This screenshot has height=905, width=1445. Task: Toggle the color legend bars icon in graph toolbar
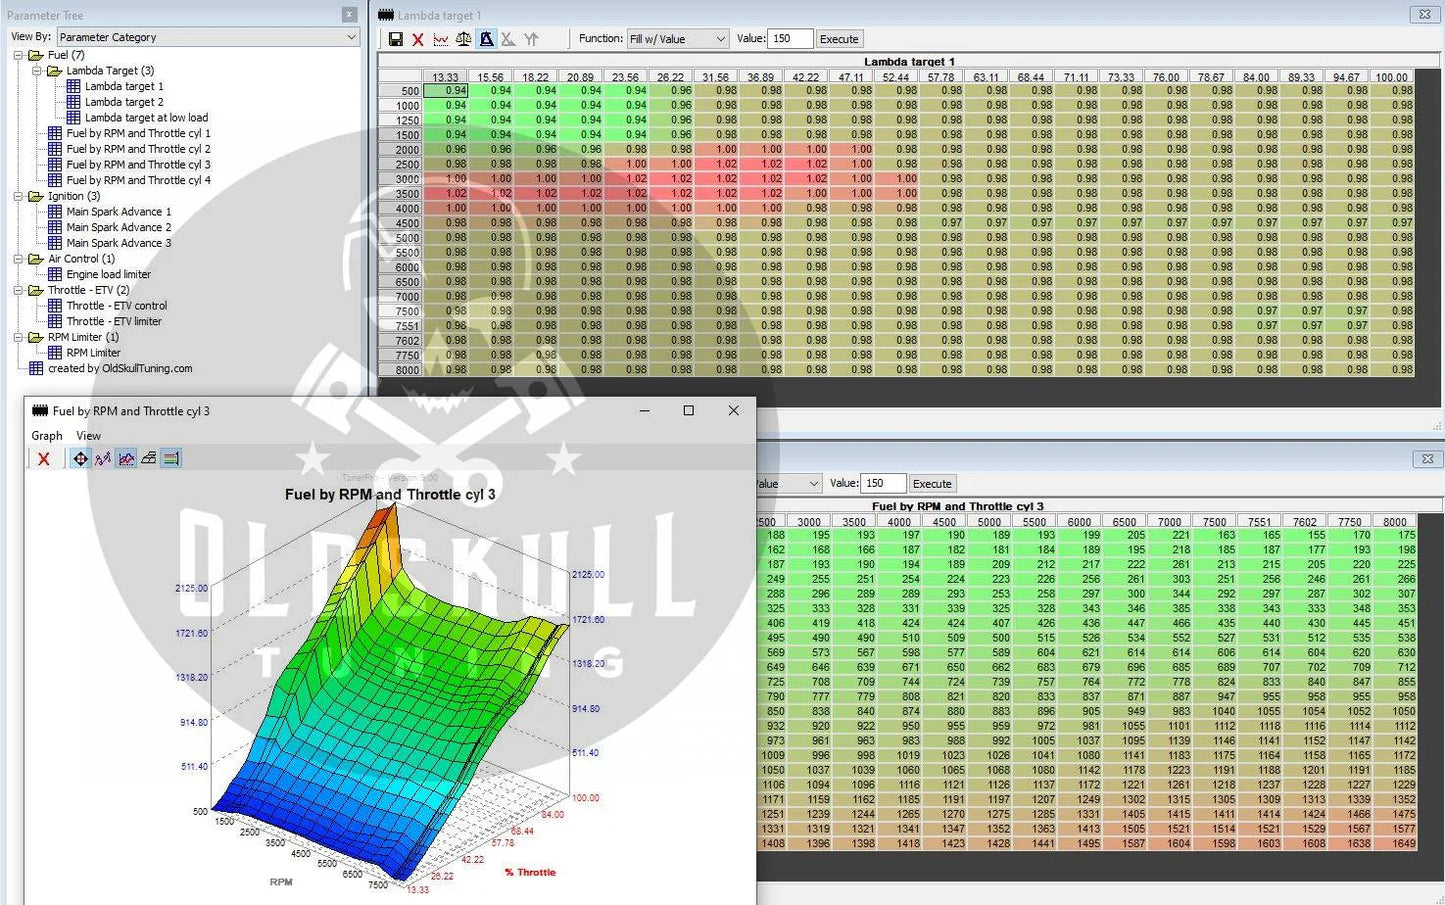[171, 459]
